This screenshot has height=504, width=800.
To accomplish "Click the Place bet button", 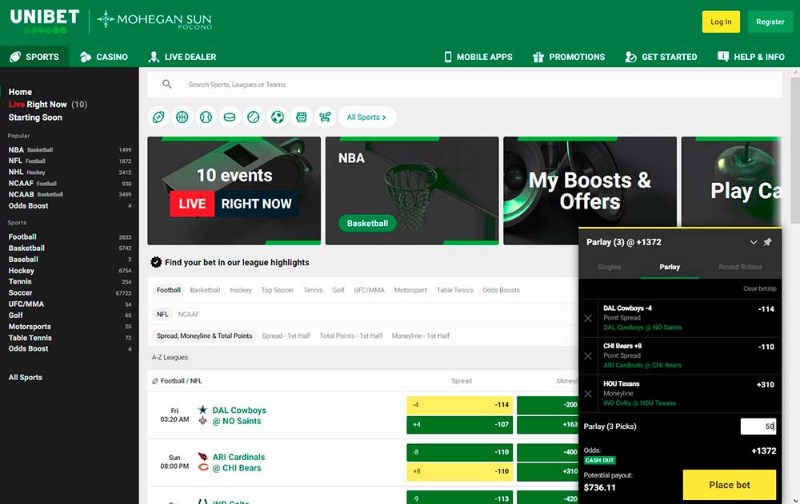I will pos(729,485).
